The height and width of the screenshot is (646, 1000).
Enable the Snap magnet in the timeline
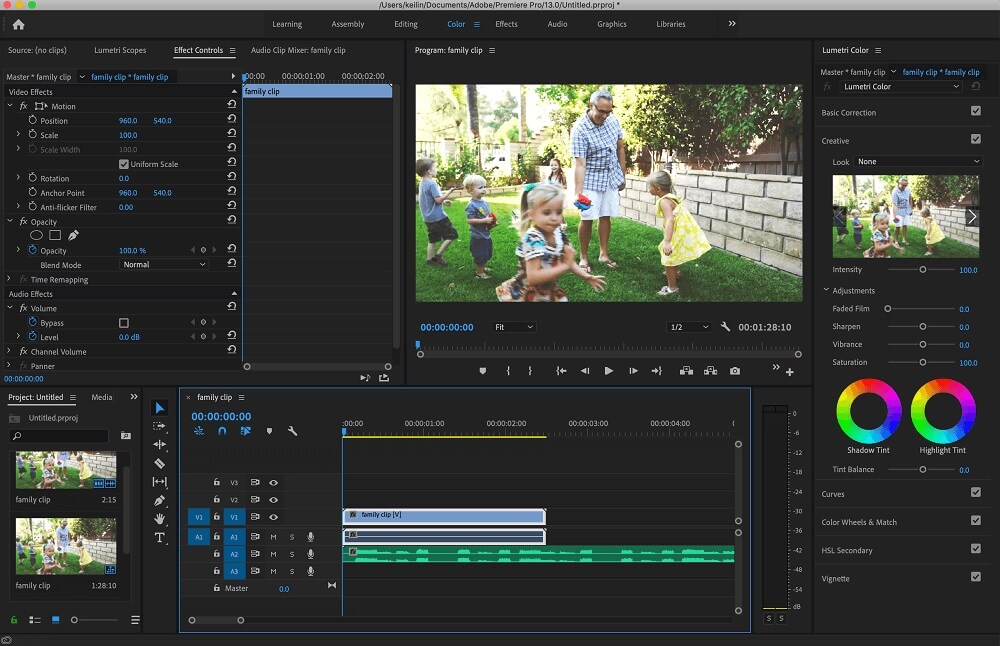(221, 431)
